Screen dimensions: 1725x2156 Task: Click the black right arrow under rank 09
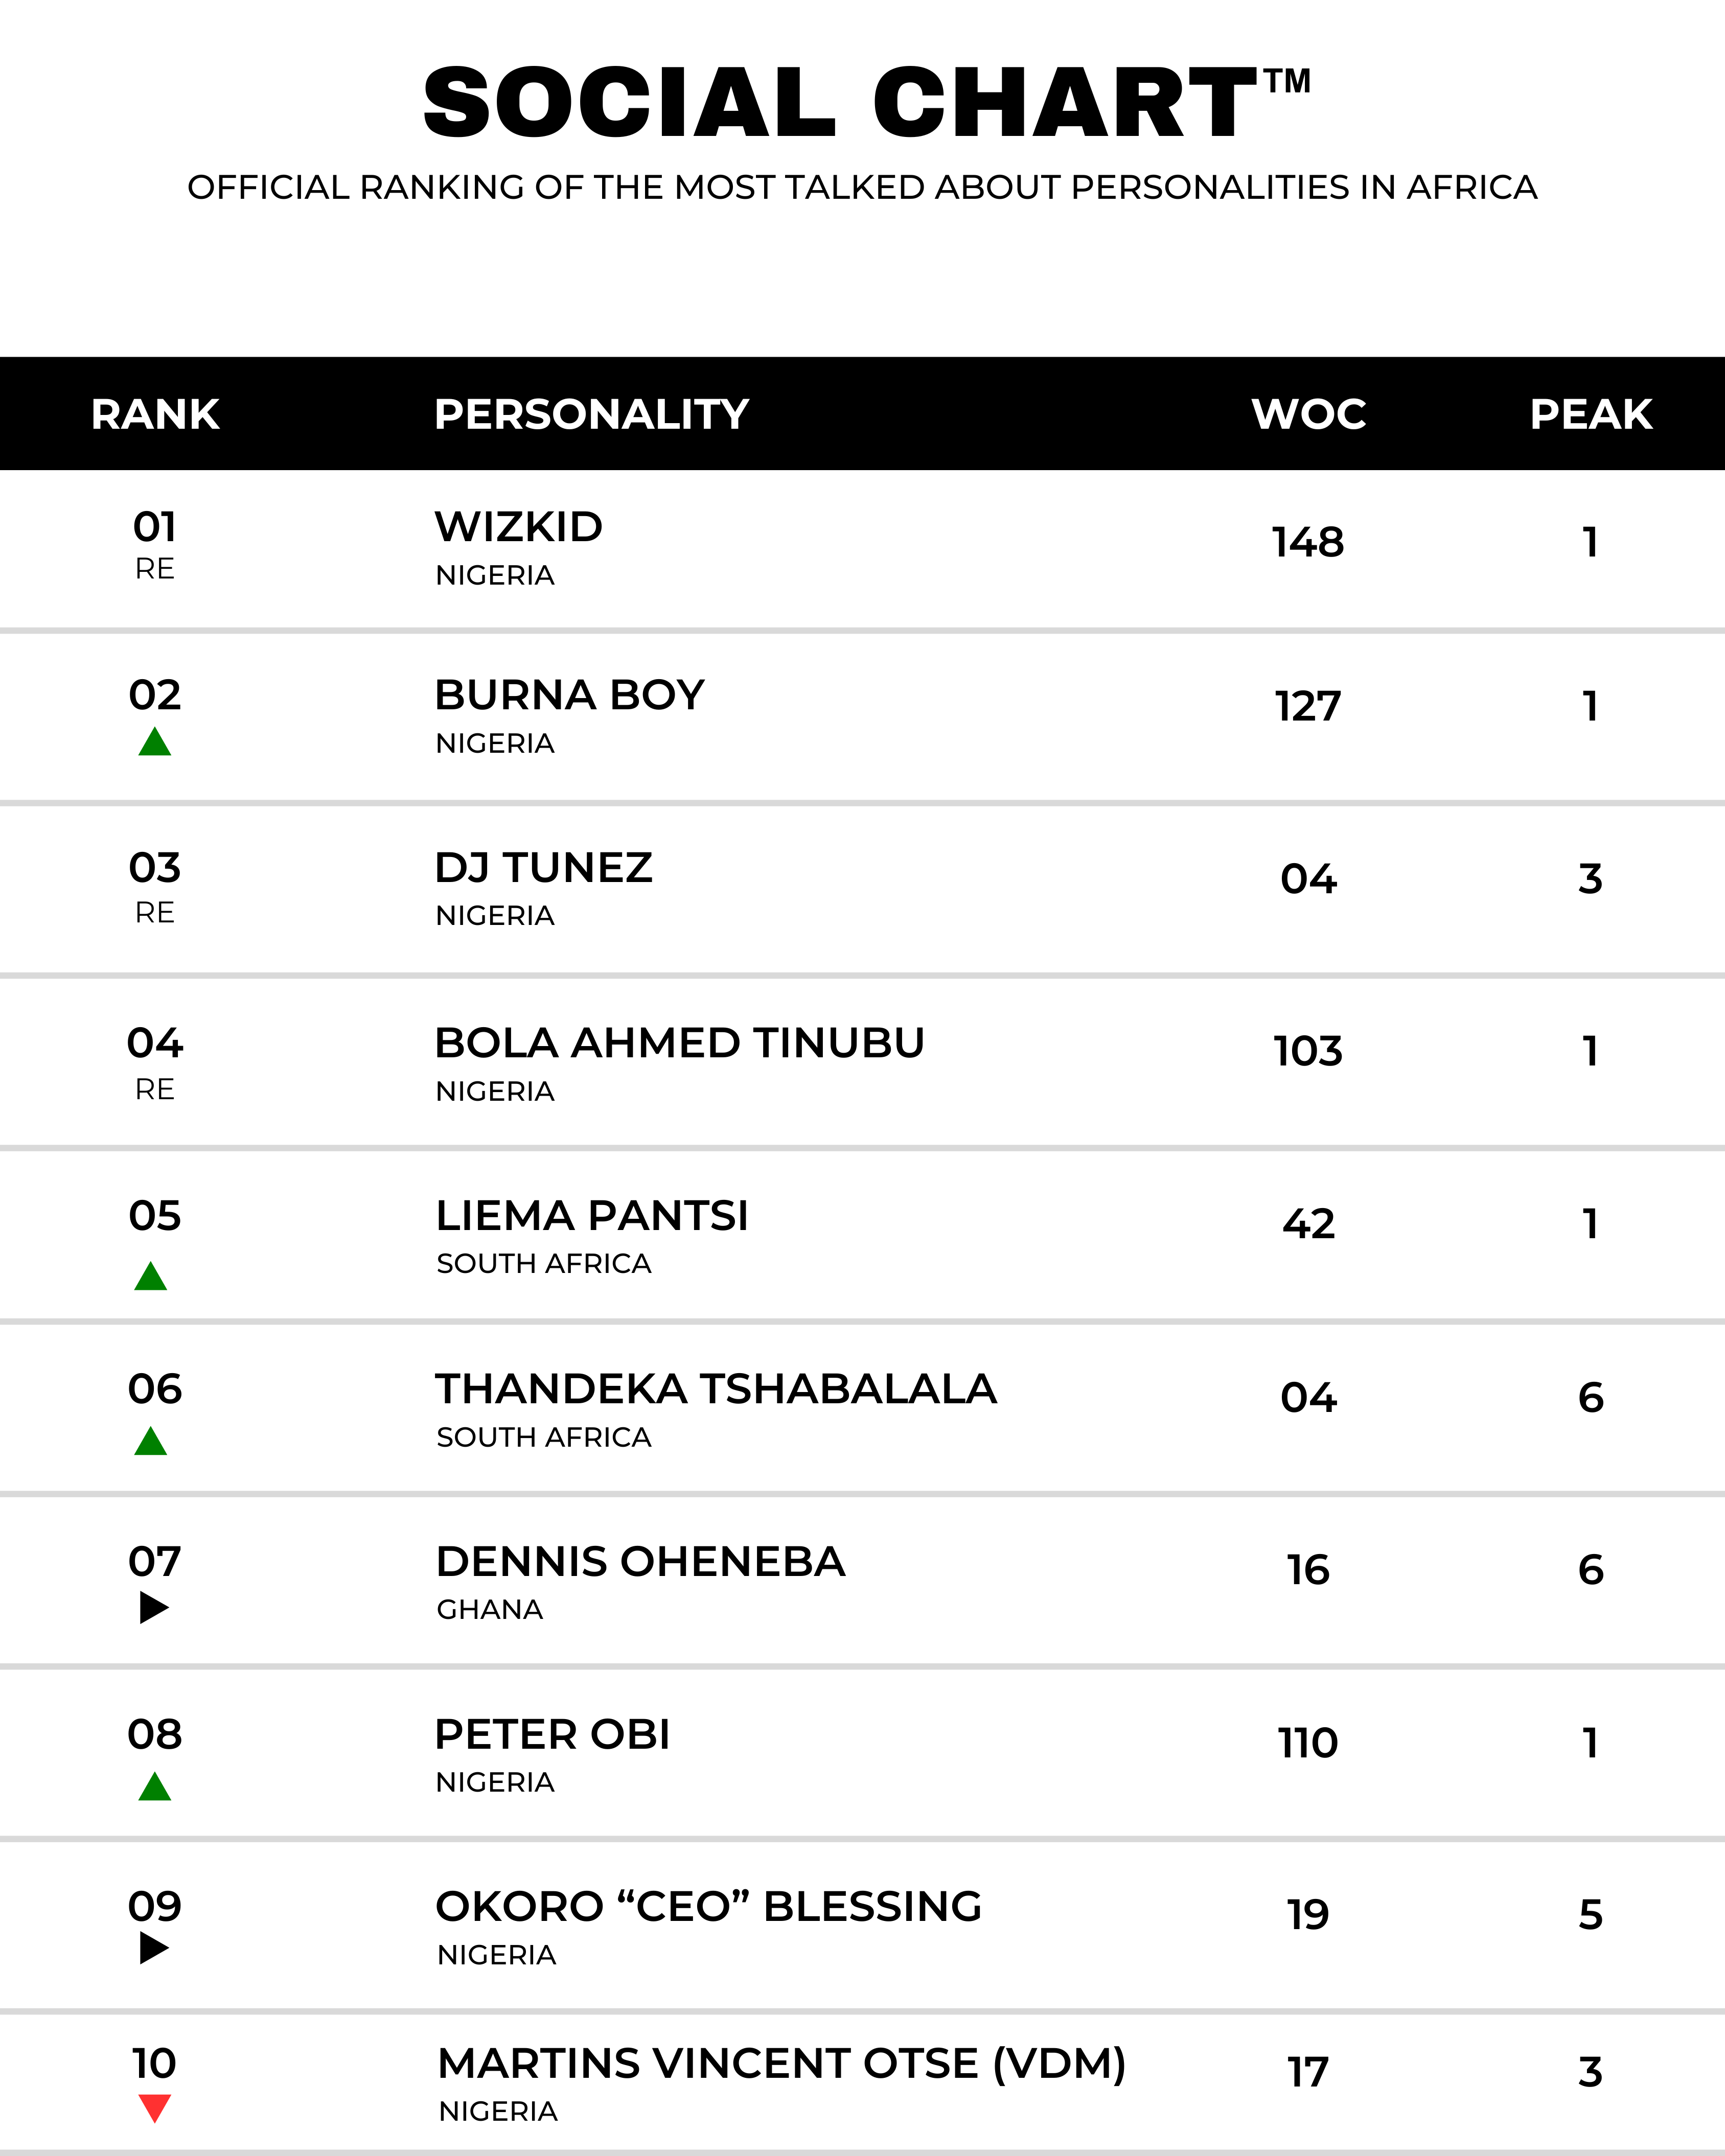coord(153,1948)
